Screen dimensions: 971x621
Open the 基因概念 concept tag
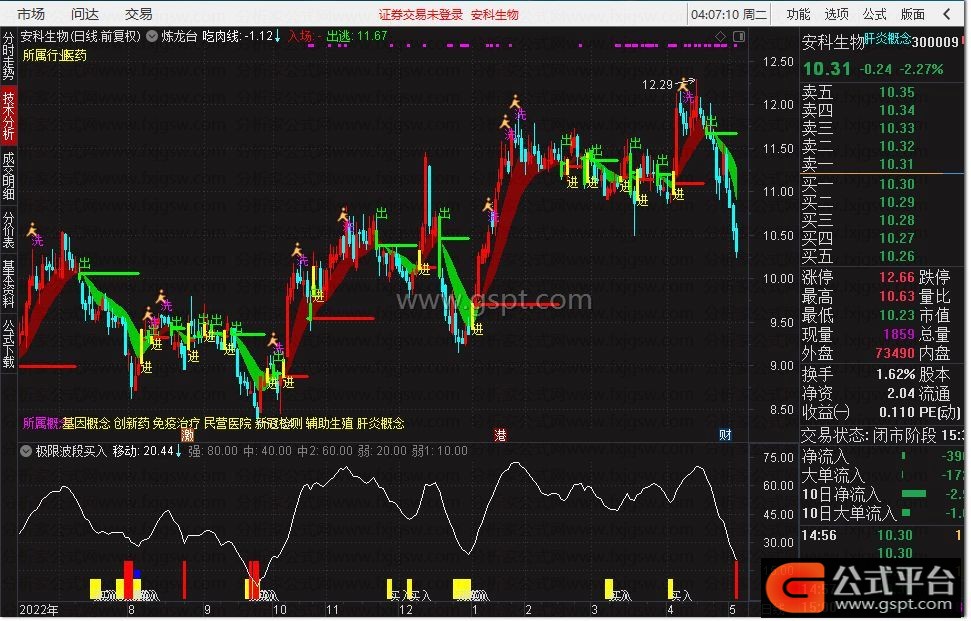pyautogui.click(x=86, y=423)
